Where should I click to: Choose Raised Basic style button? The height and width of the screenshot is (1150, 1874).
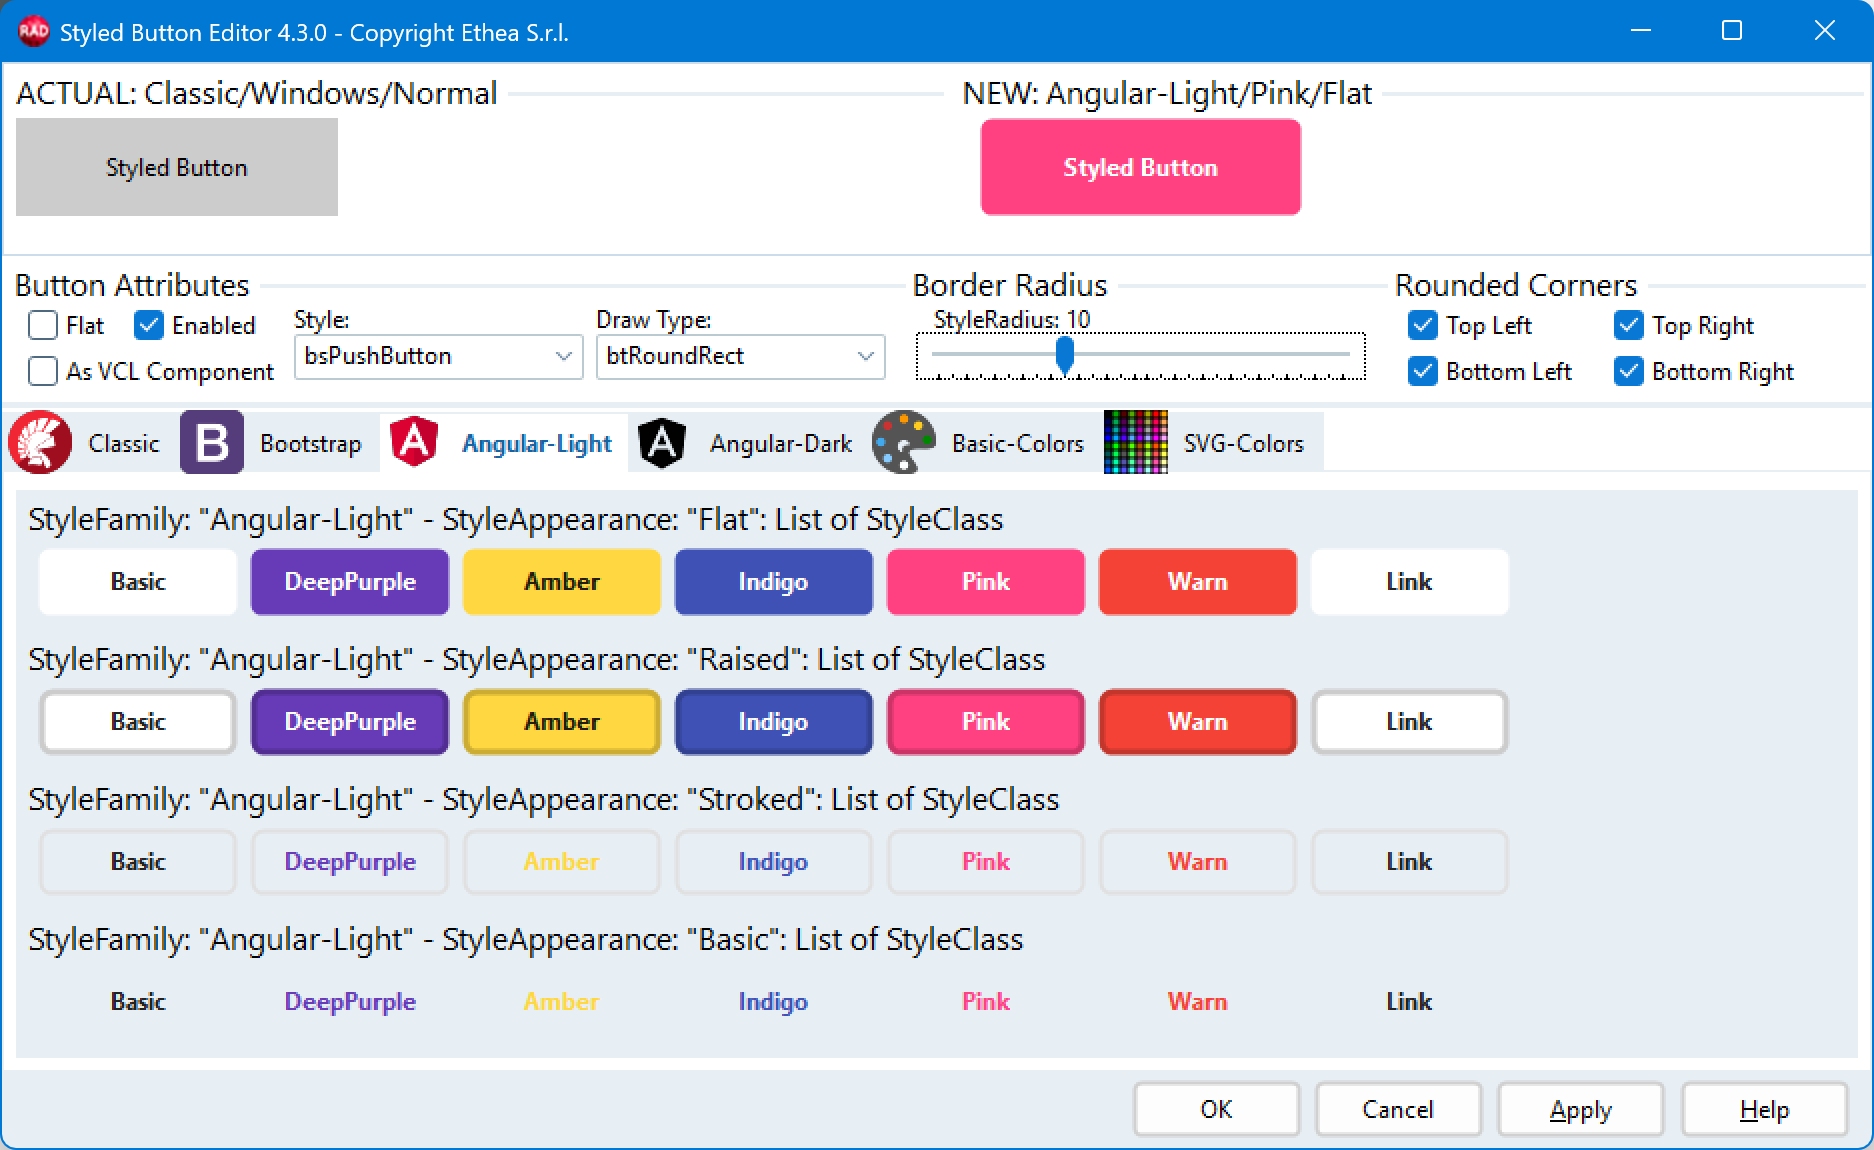point(138,722)
